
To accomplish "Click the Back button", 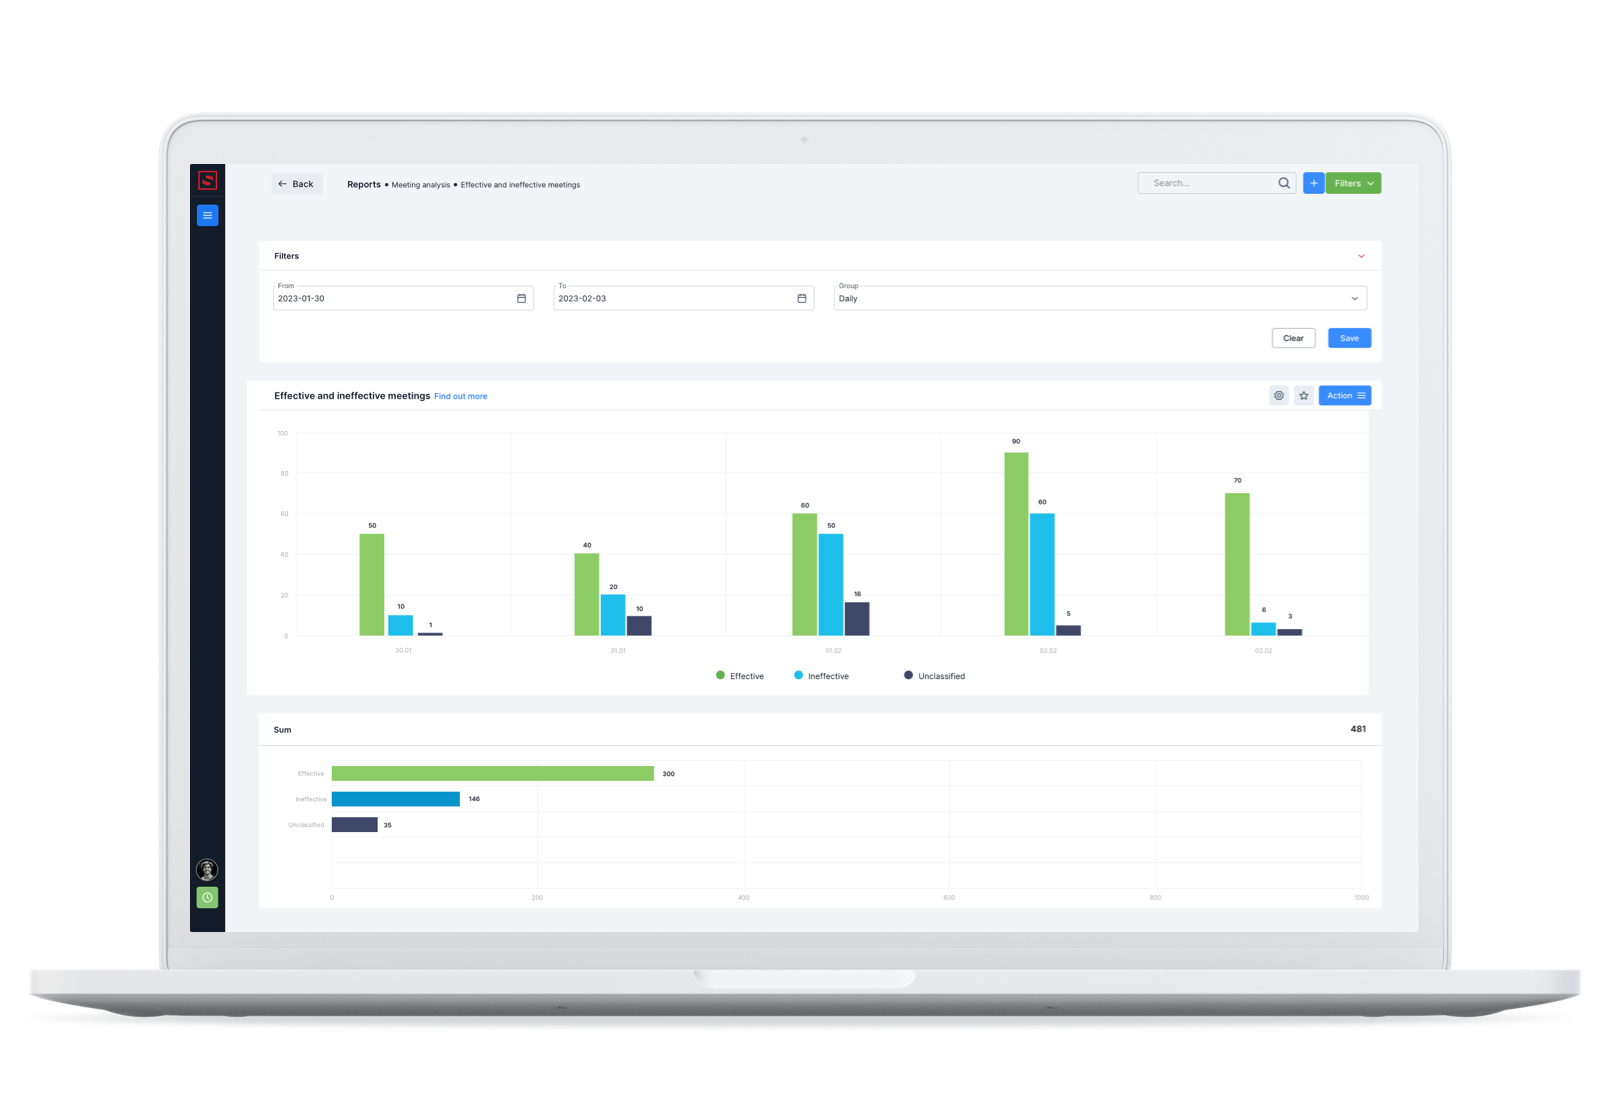I will click(x=296, y=184).
